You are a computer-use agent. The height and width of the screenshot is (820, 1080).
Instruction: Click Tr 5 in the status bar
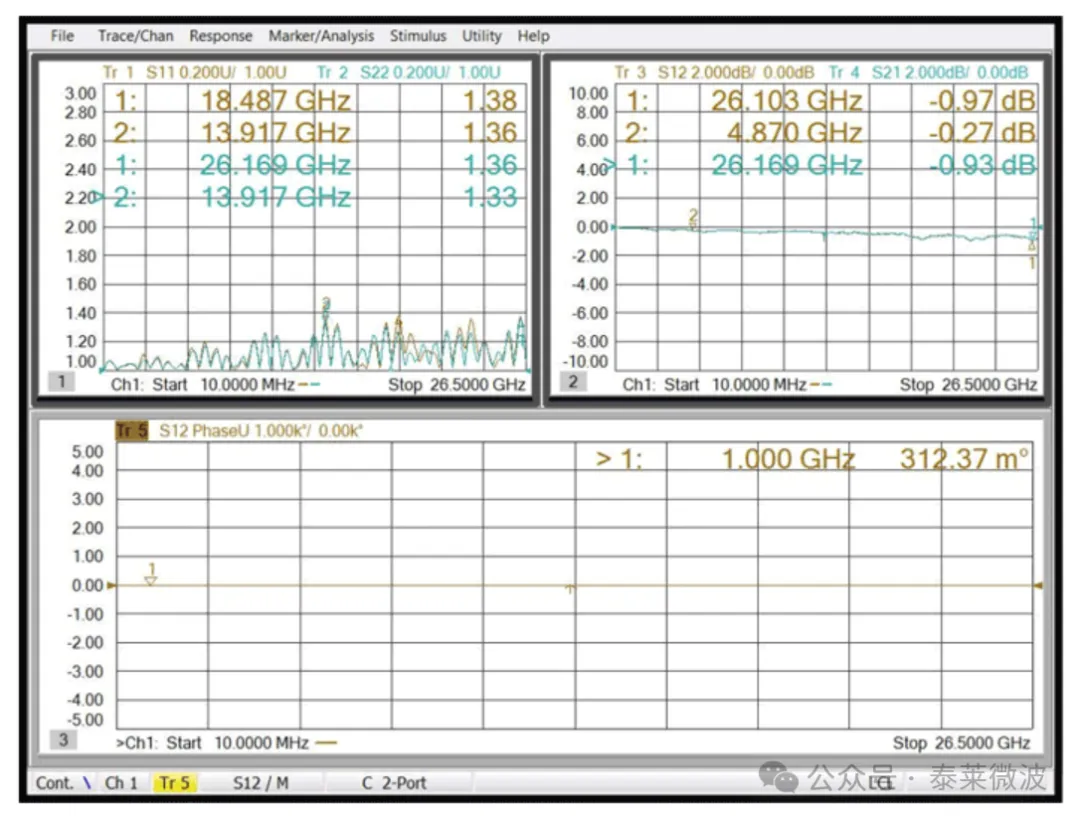click(x=174, y=783)
